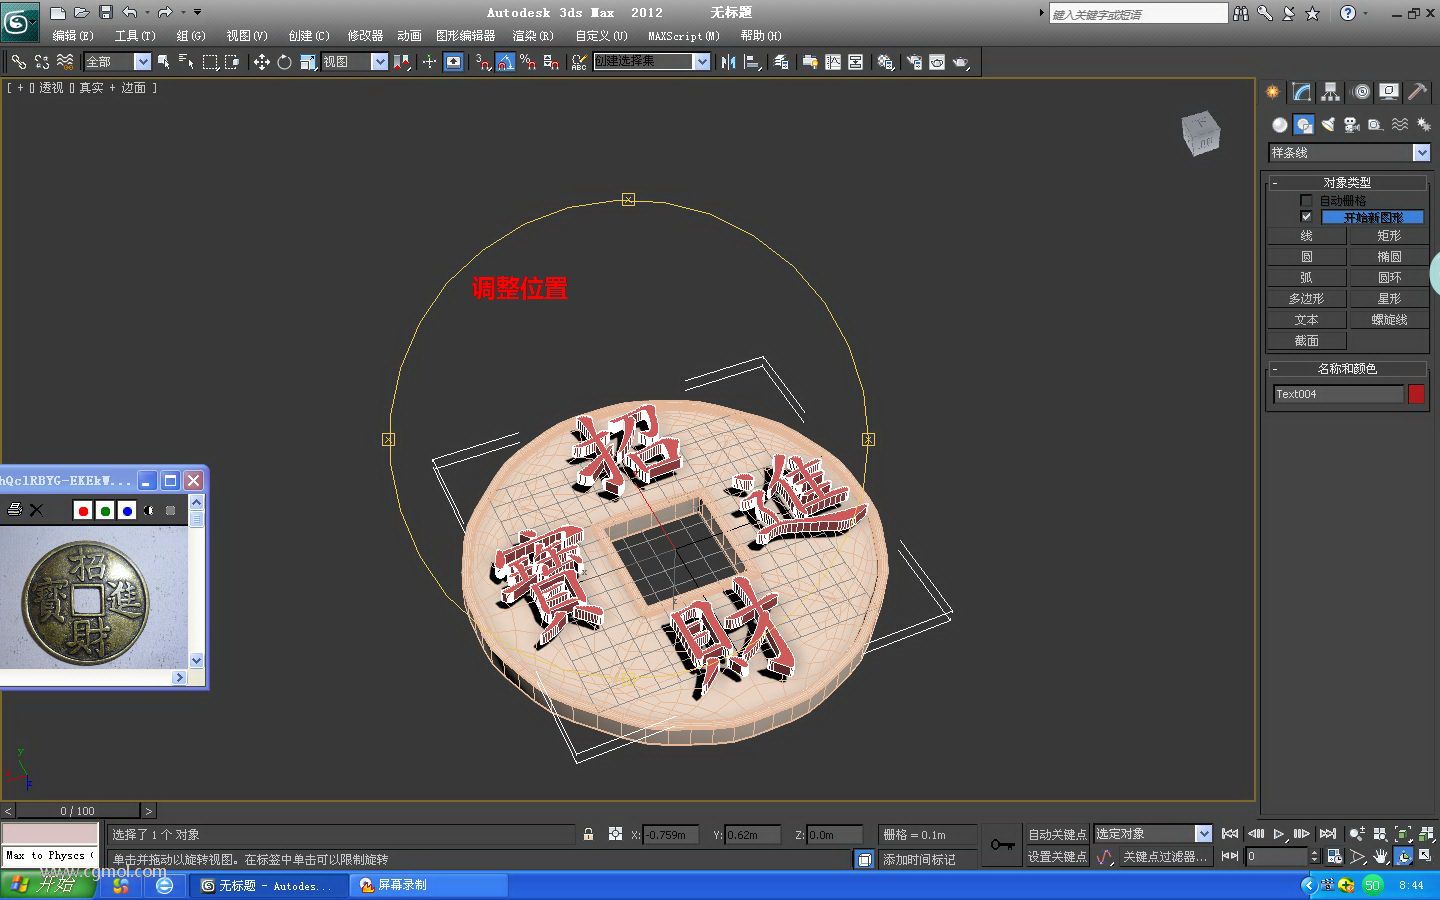
Task: Open the 视图 reference coordinate dropdown
Action: (x=379, y=62)
